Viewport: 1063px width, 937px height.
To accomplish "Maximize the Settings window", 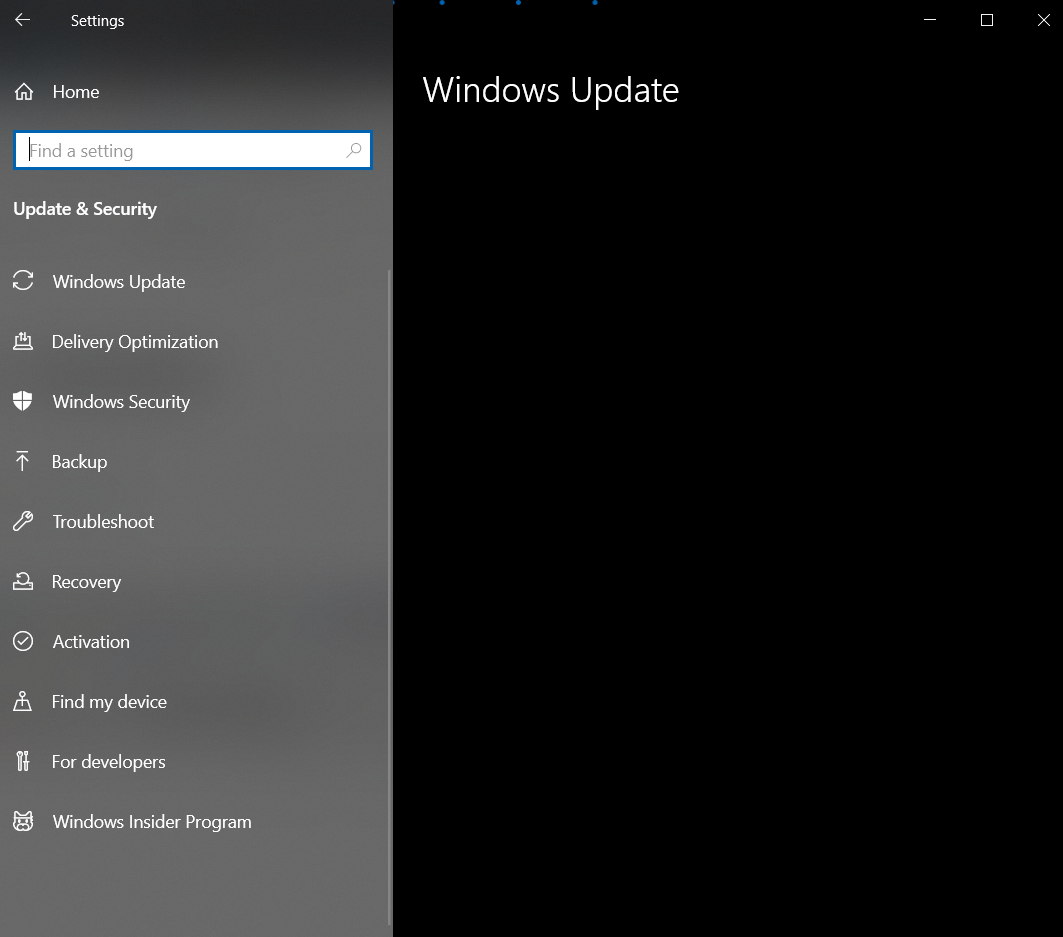I will coord(987,20).
